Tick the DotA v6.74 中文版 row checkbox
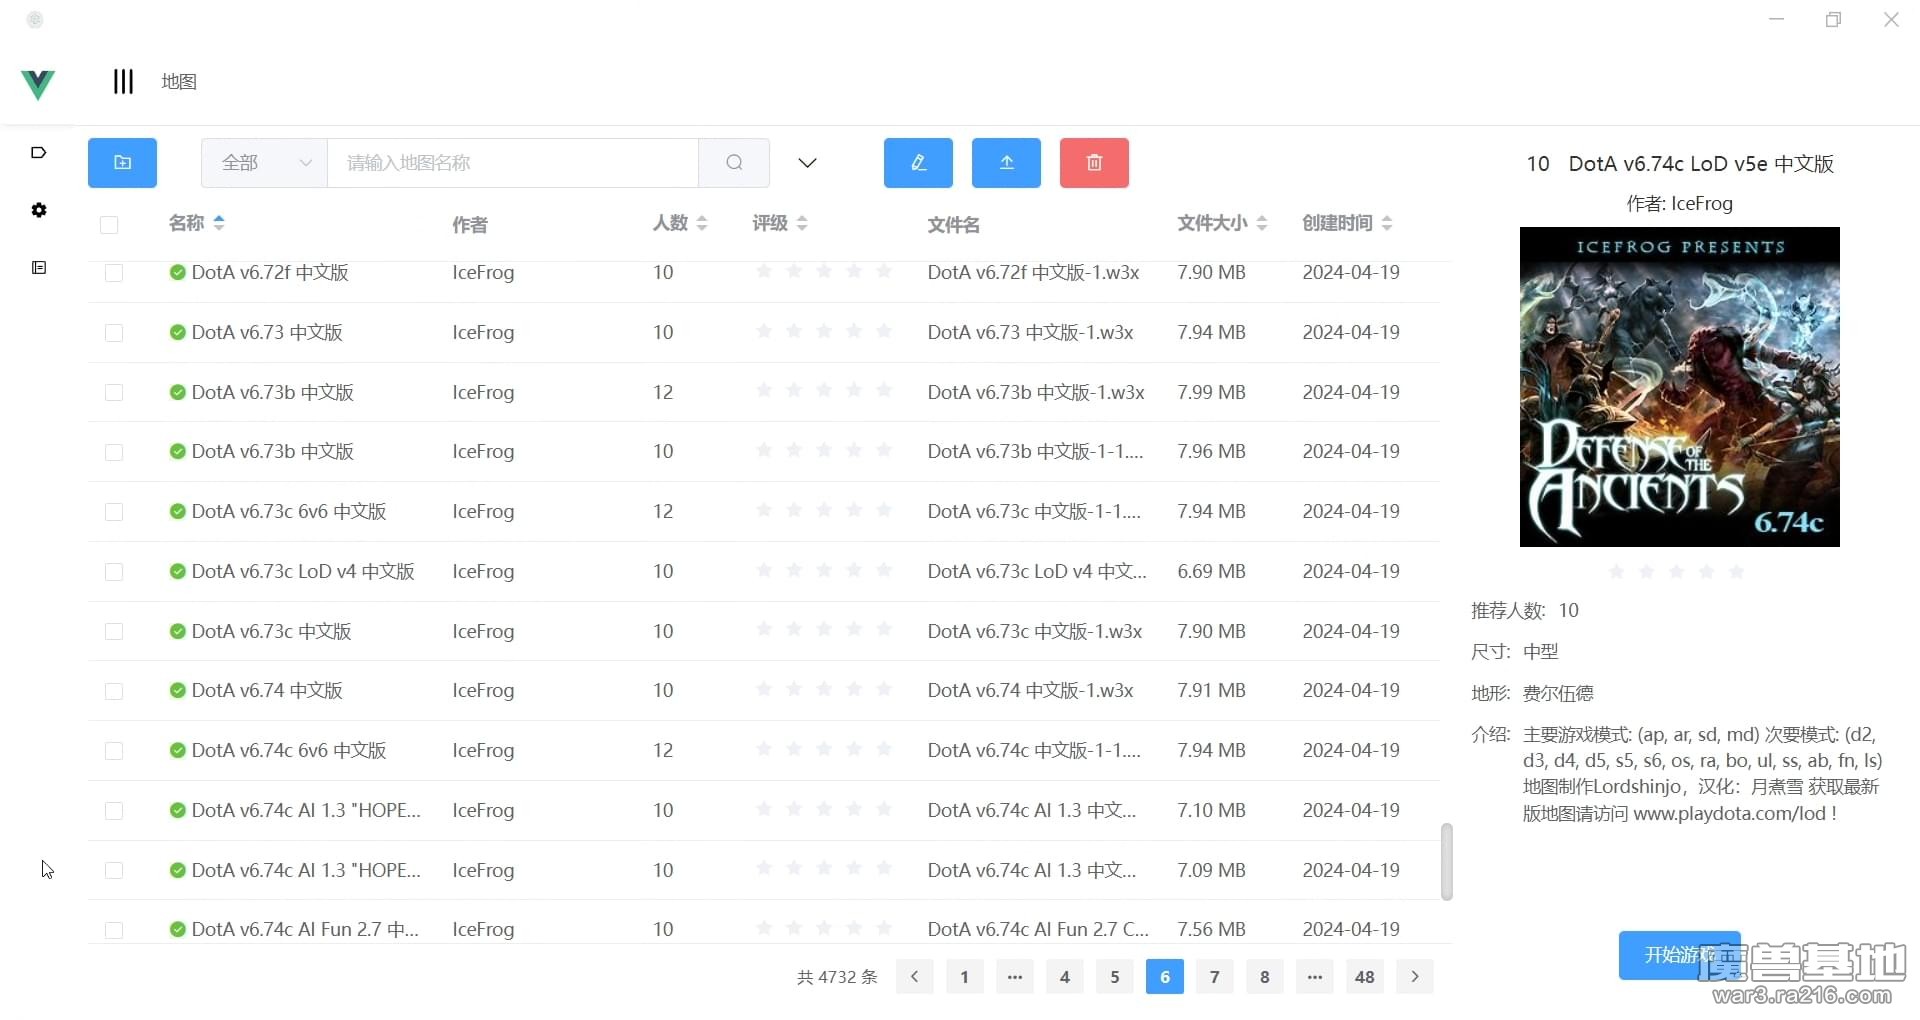 114,691
